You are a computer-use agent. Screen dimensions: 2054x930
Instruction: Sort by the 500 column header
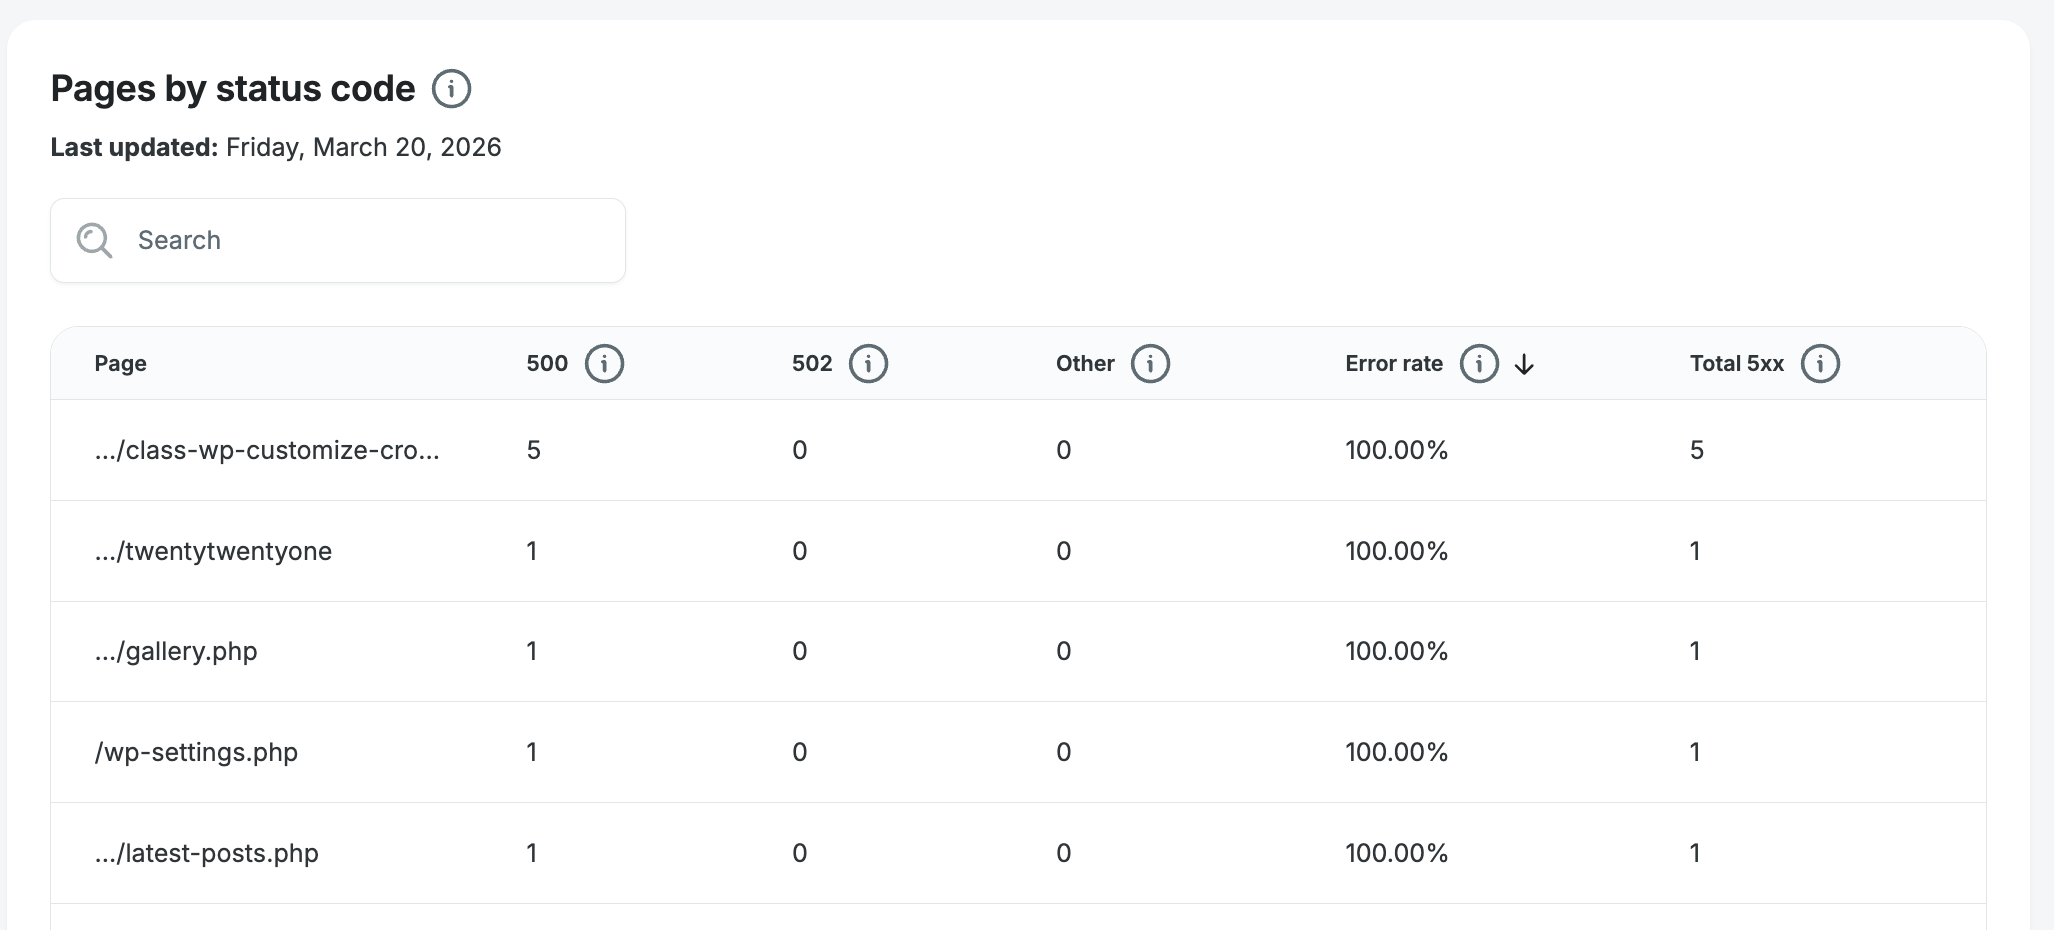point(547,364)
